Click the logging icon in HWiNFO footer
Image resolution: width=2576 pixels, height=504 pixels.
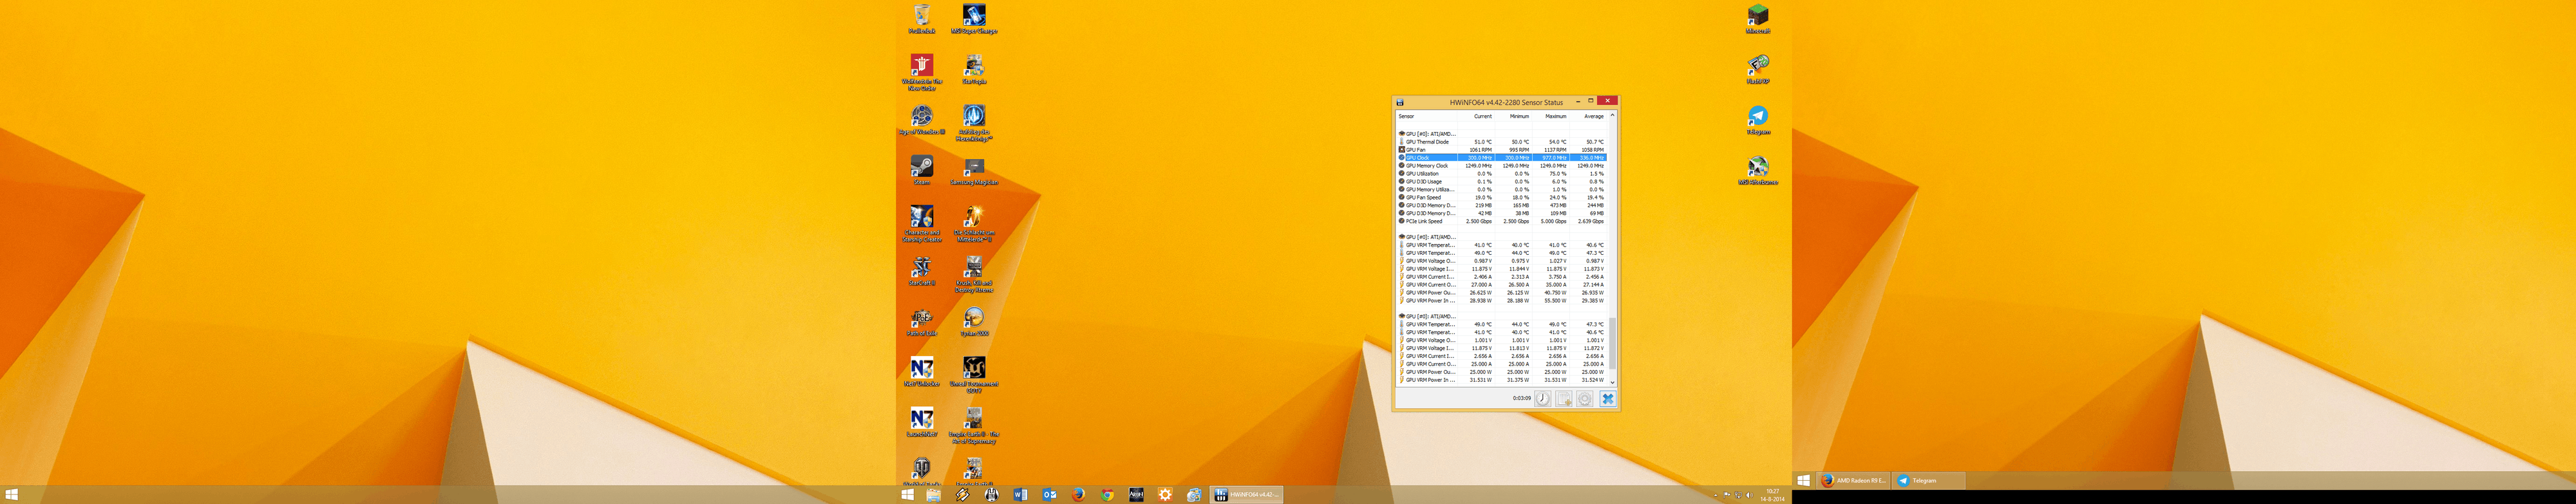(1564, 399)
